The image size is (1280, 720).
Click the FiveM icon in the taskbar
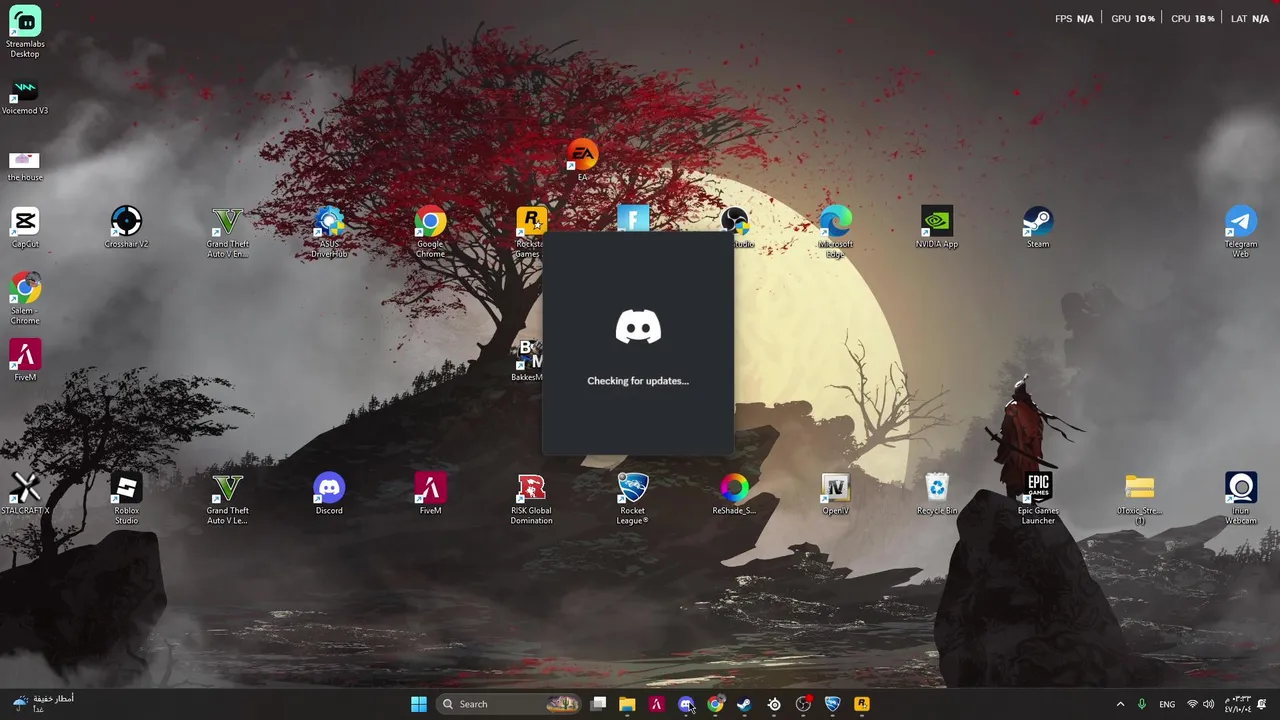pyautogui.click(x=656, y=704)
